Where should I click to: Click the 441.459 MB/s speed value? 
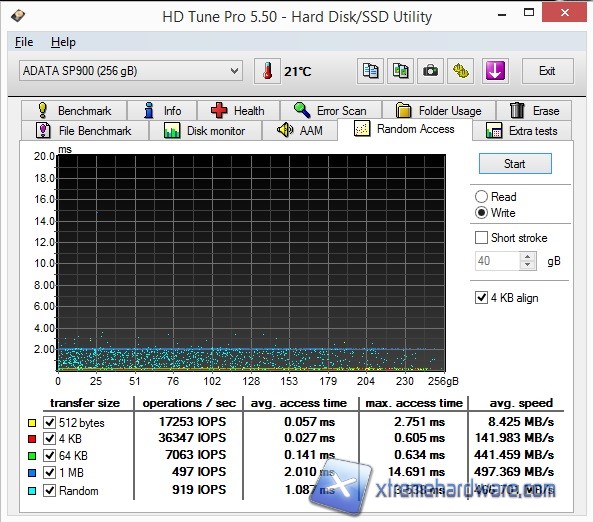point(514,455)
